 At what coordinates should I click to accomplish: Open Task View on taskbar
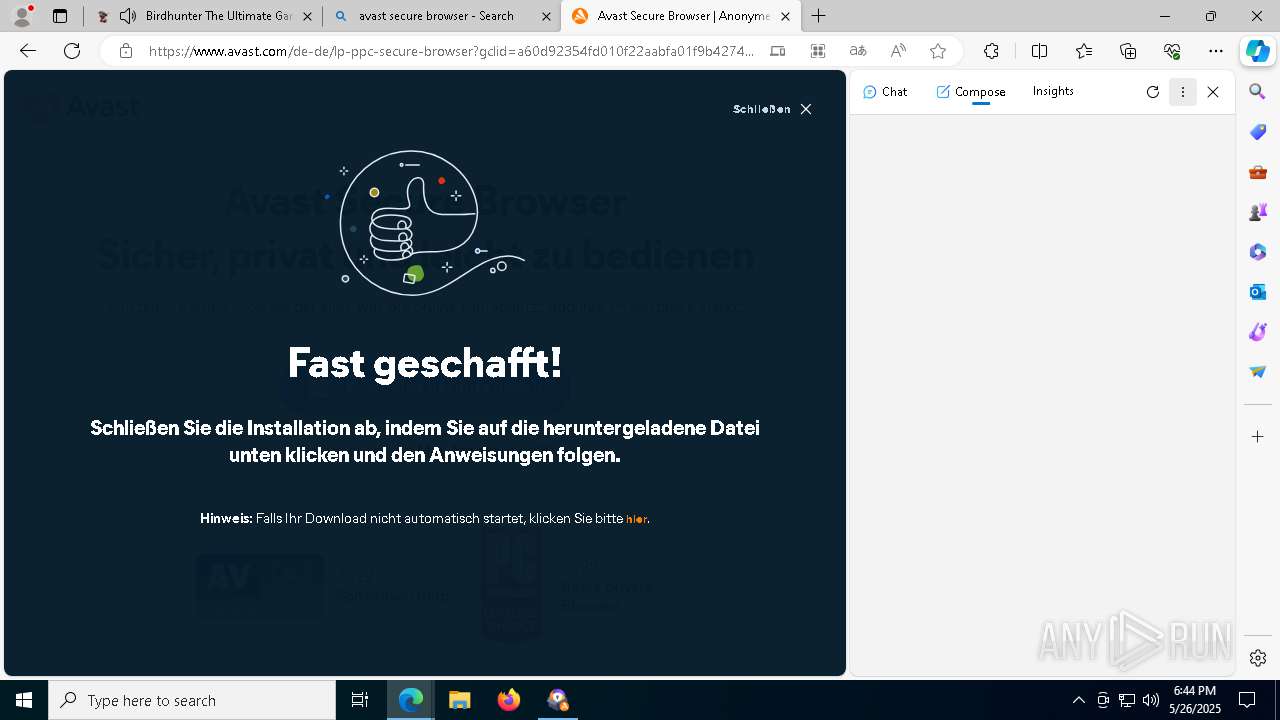(360, 700)
